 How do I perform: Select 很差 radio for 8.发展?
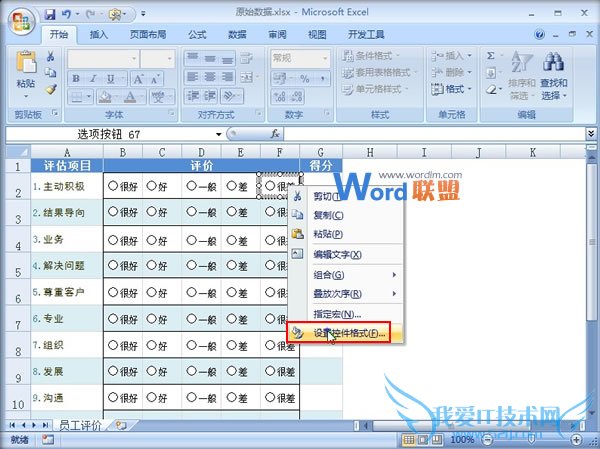coord(270,371)
